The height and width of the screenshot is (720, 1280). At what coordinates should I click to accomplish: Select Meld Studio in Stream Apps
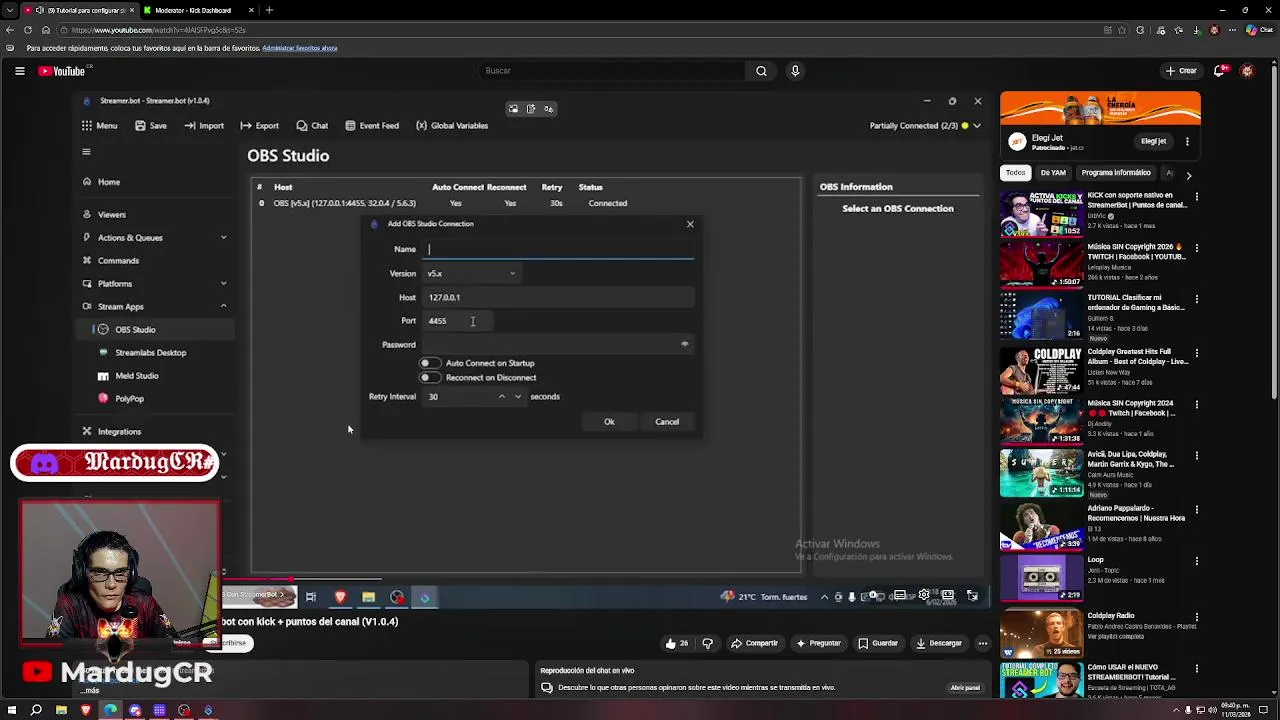[137, 375]
